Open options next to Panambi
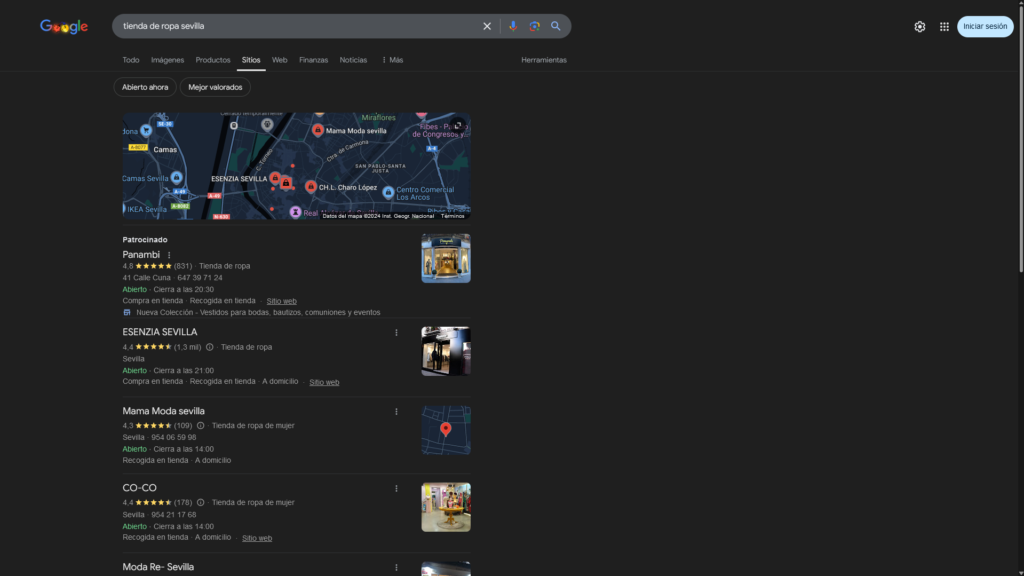This screenshot has width=1024, height=576. [x=169, y=255]
